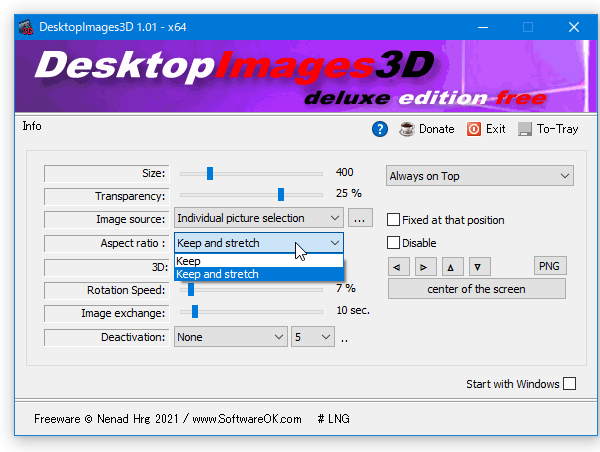Click center of the screen button

[476, 289]
